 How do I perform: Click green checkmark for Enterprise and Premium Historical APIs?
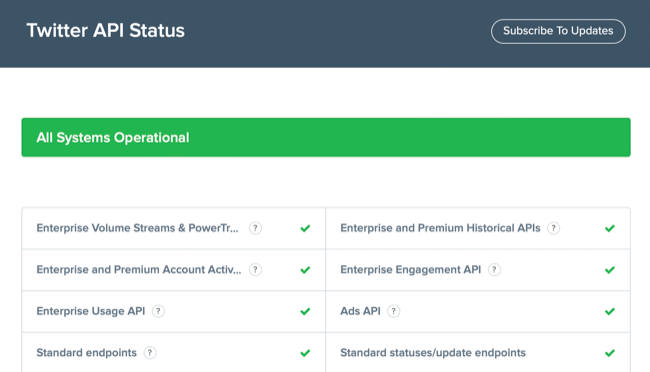[x=609, y=229]
